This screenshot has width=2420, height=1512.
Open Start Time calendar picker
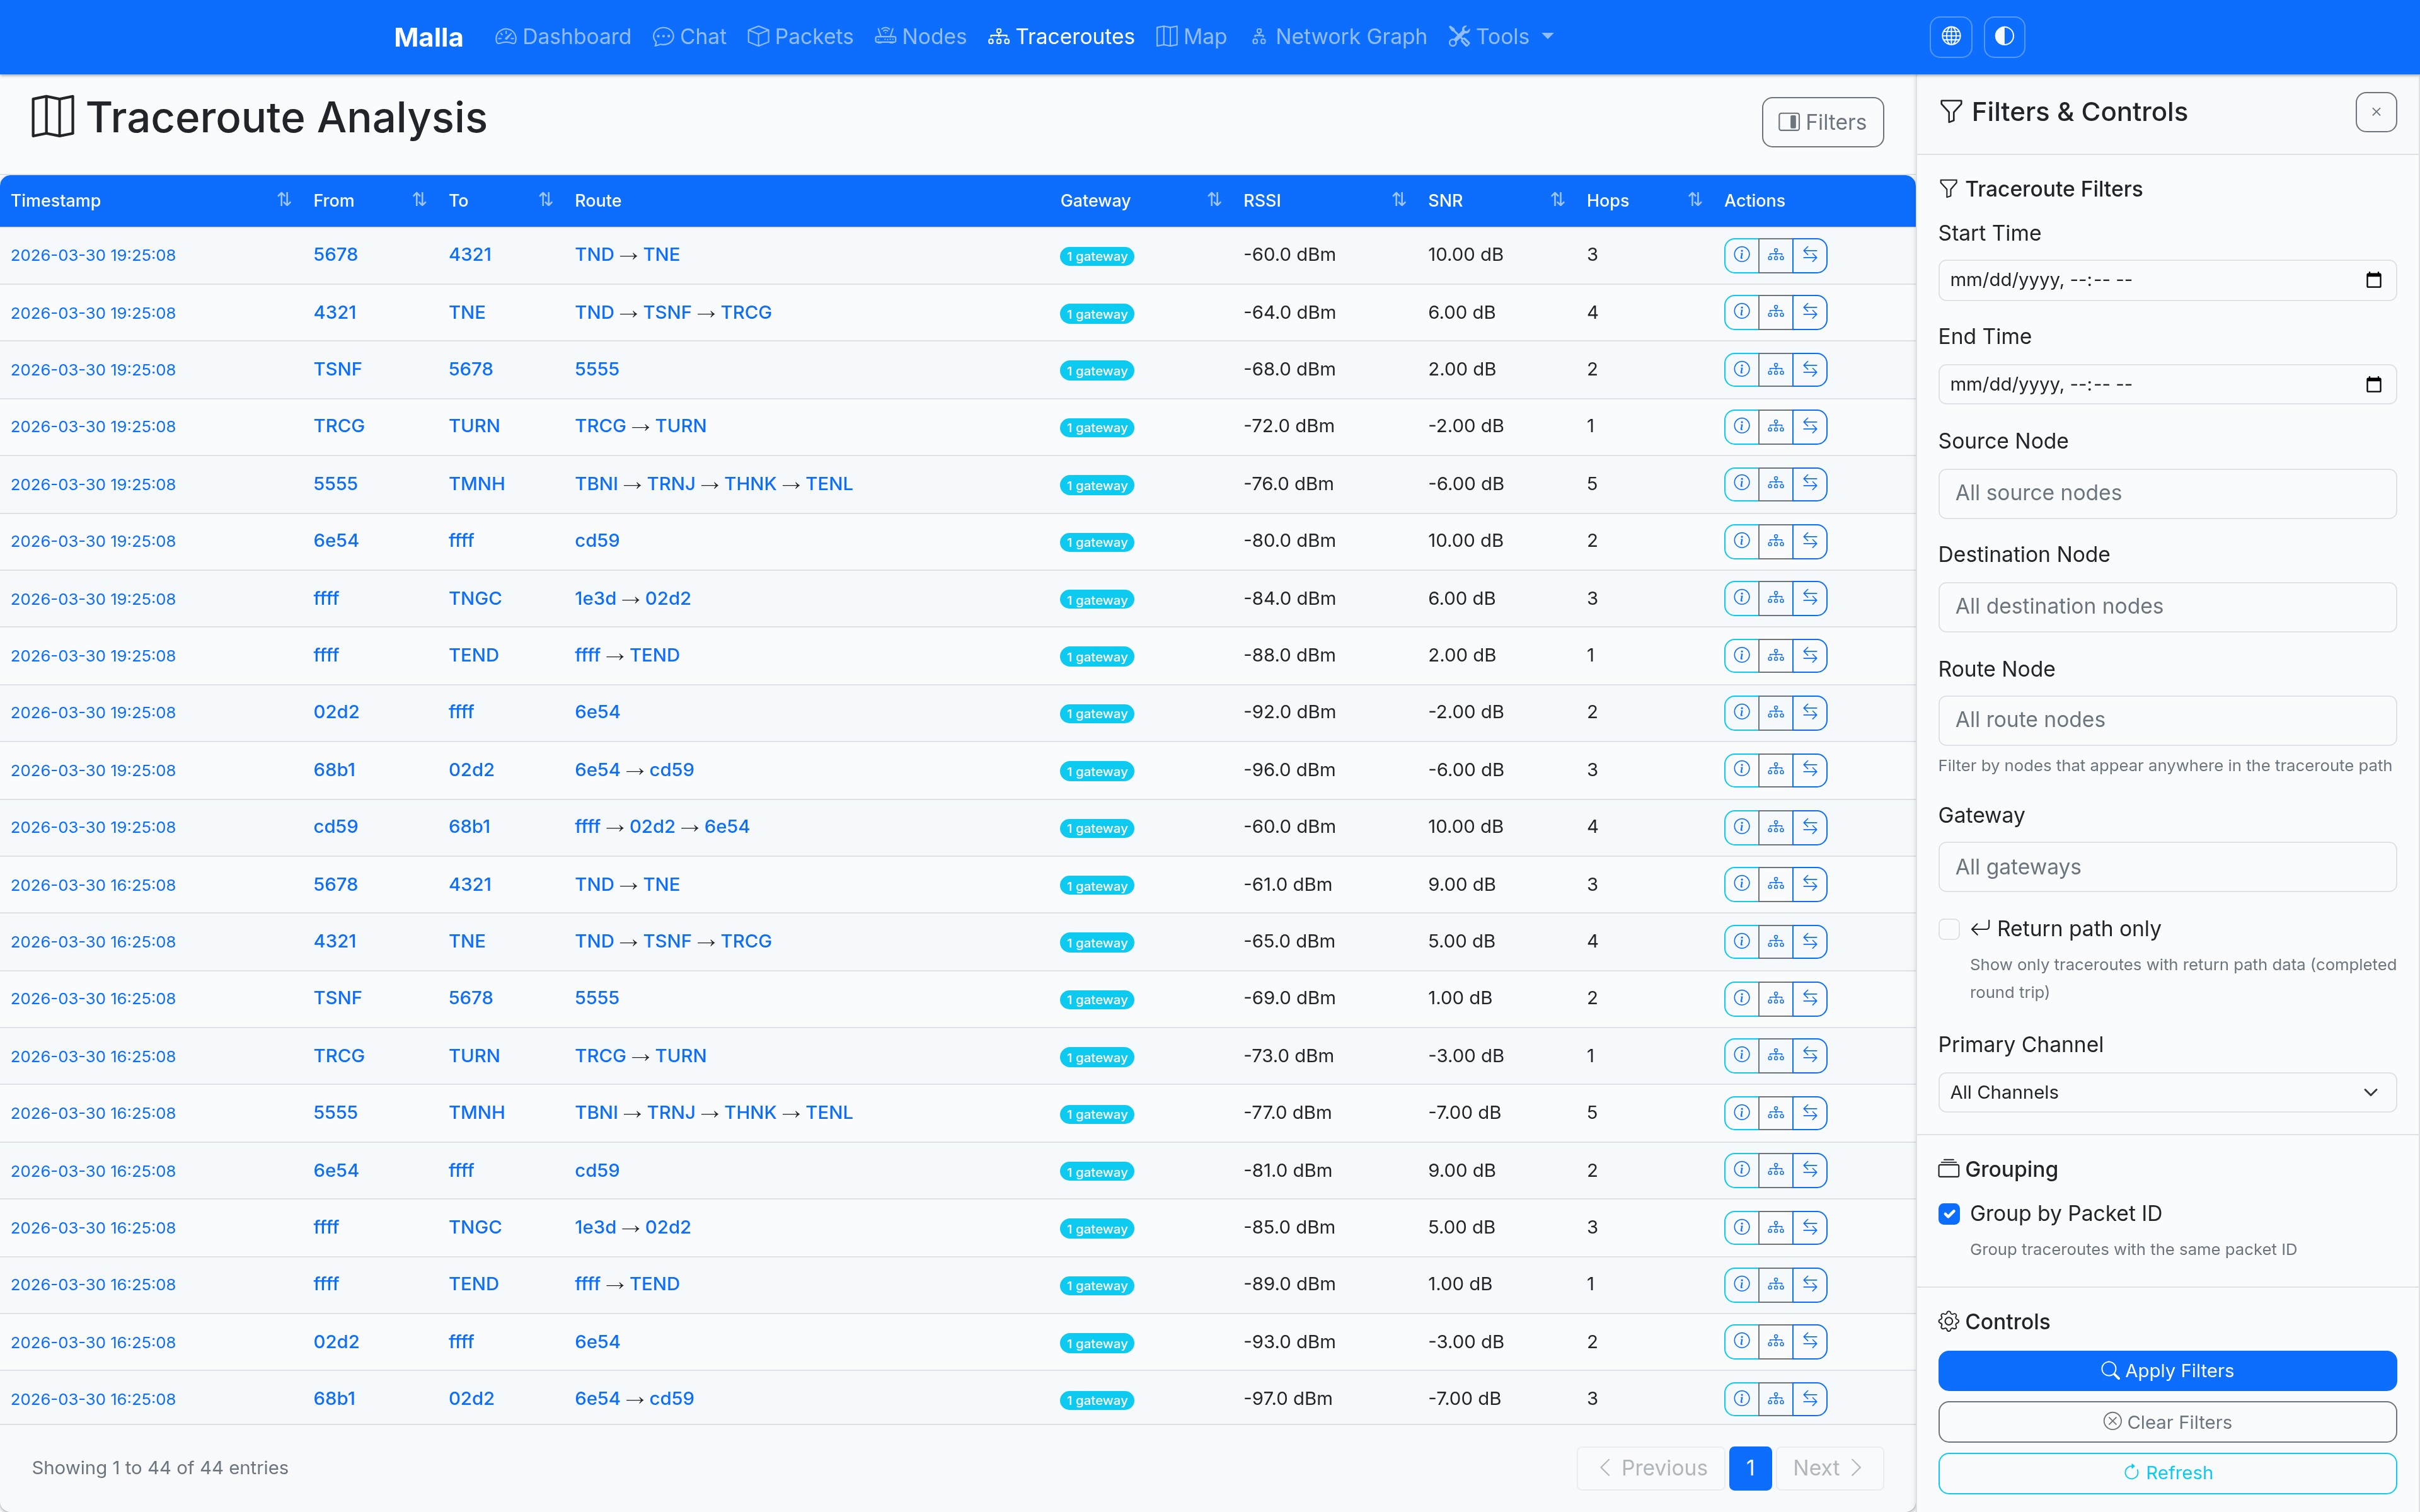coord(2373,280)
